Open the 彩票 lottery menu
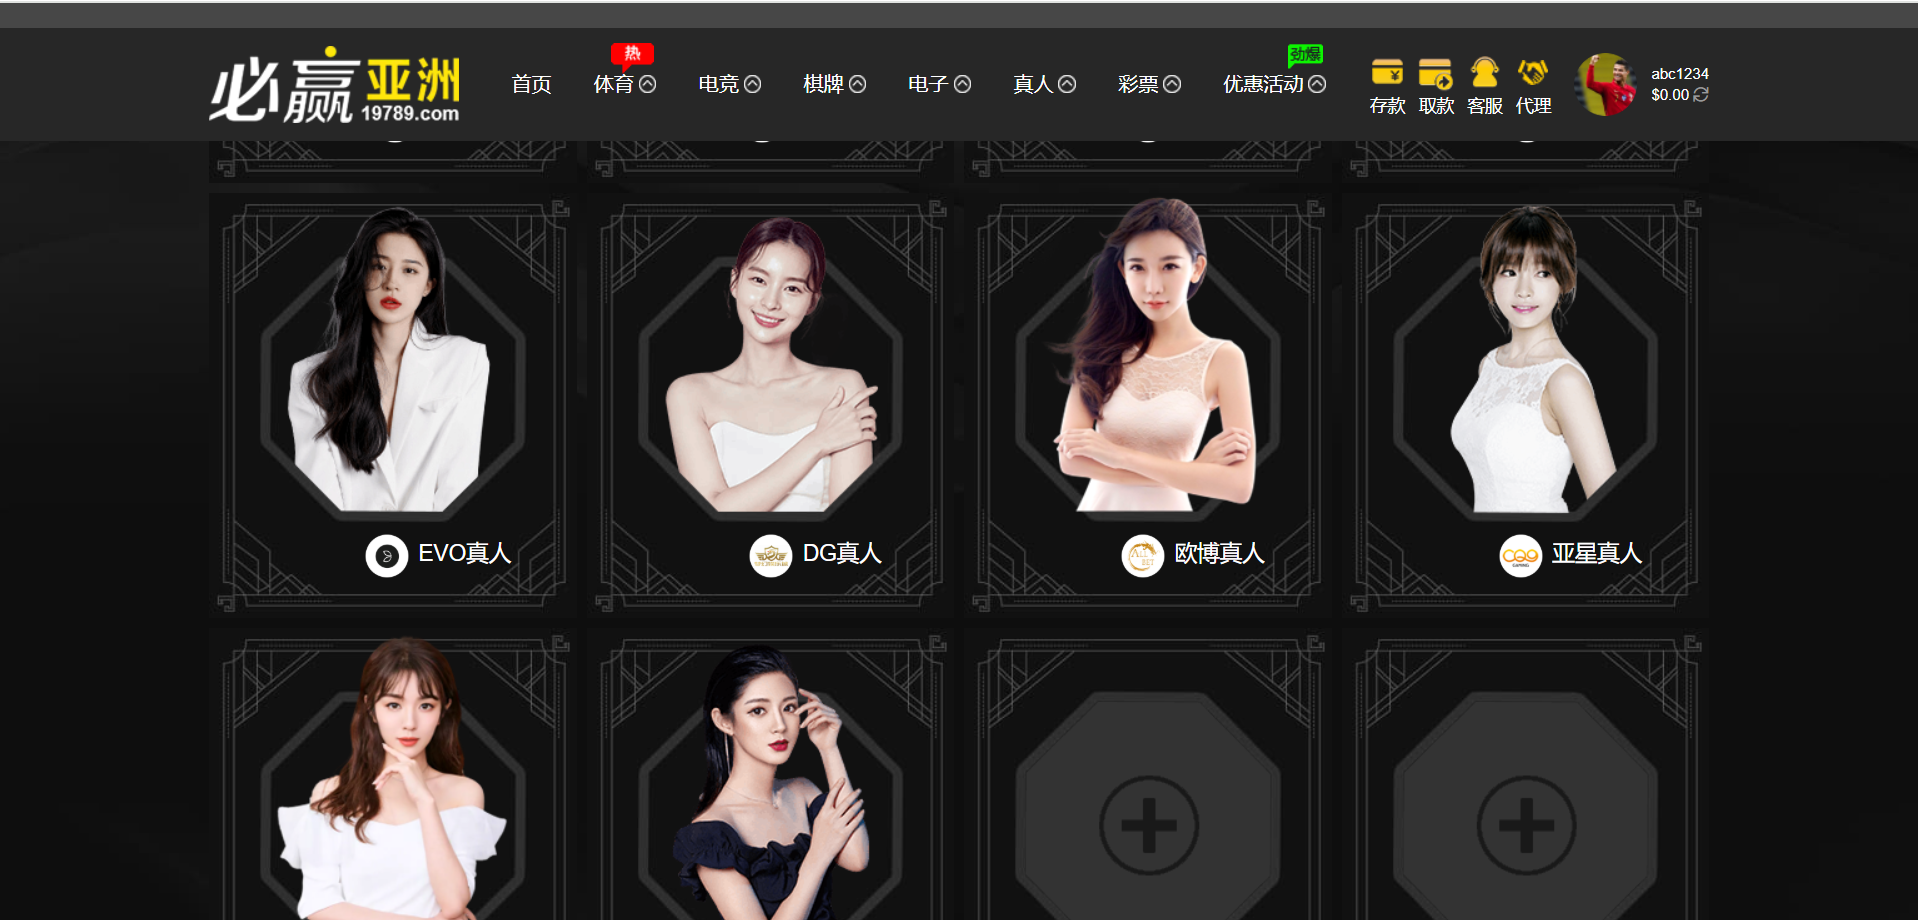Viewport: 1918px width, 920px height. click(x=1149, y=84)
